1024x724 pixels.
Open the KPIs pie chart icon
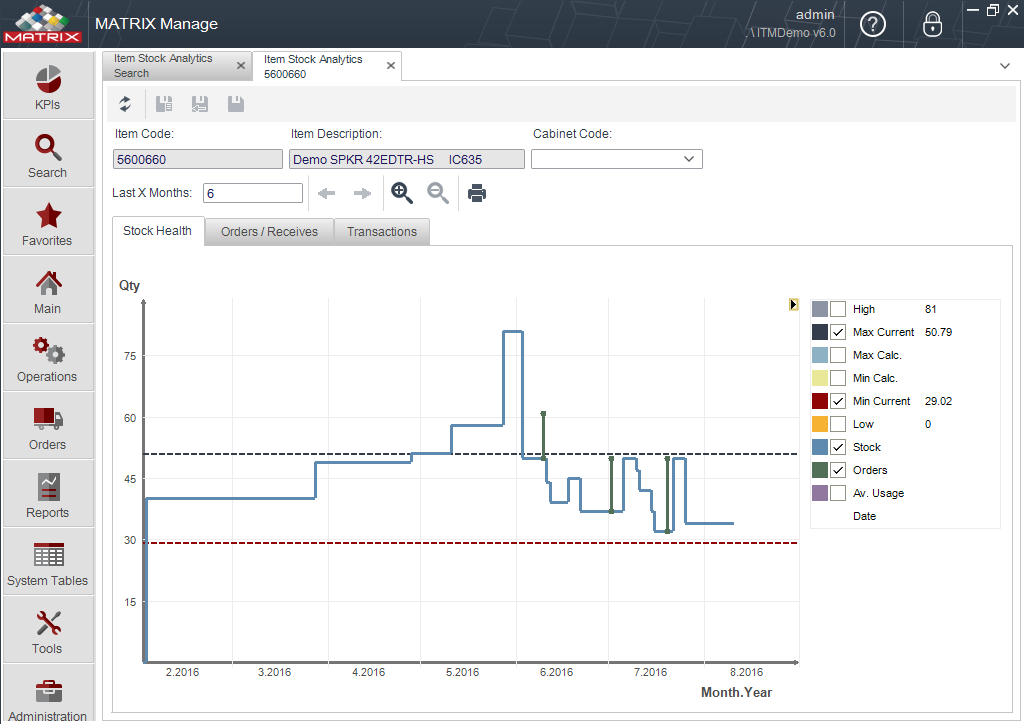coord(48,80)
